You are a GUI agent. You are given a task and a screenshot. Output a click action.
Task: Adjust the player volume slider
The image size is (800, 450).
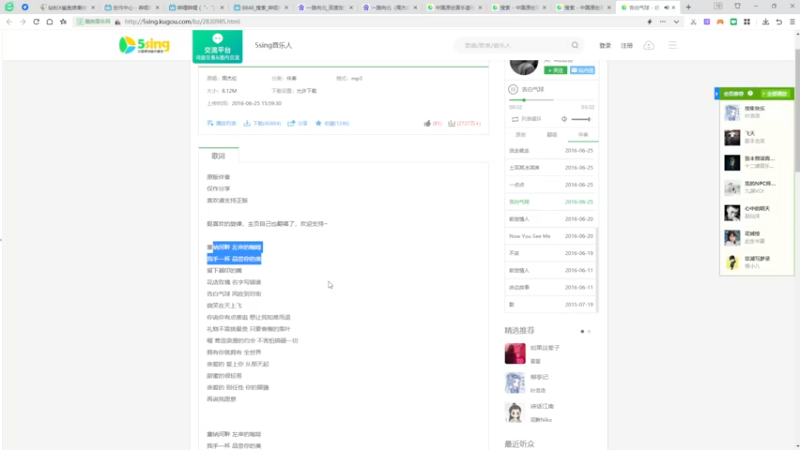(581, 119)
